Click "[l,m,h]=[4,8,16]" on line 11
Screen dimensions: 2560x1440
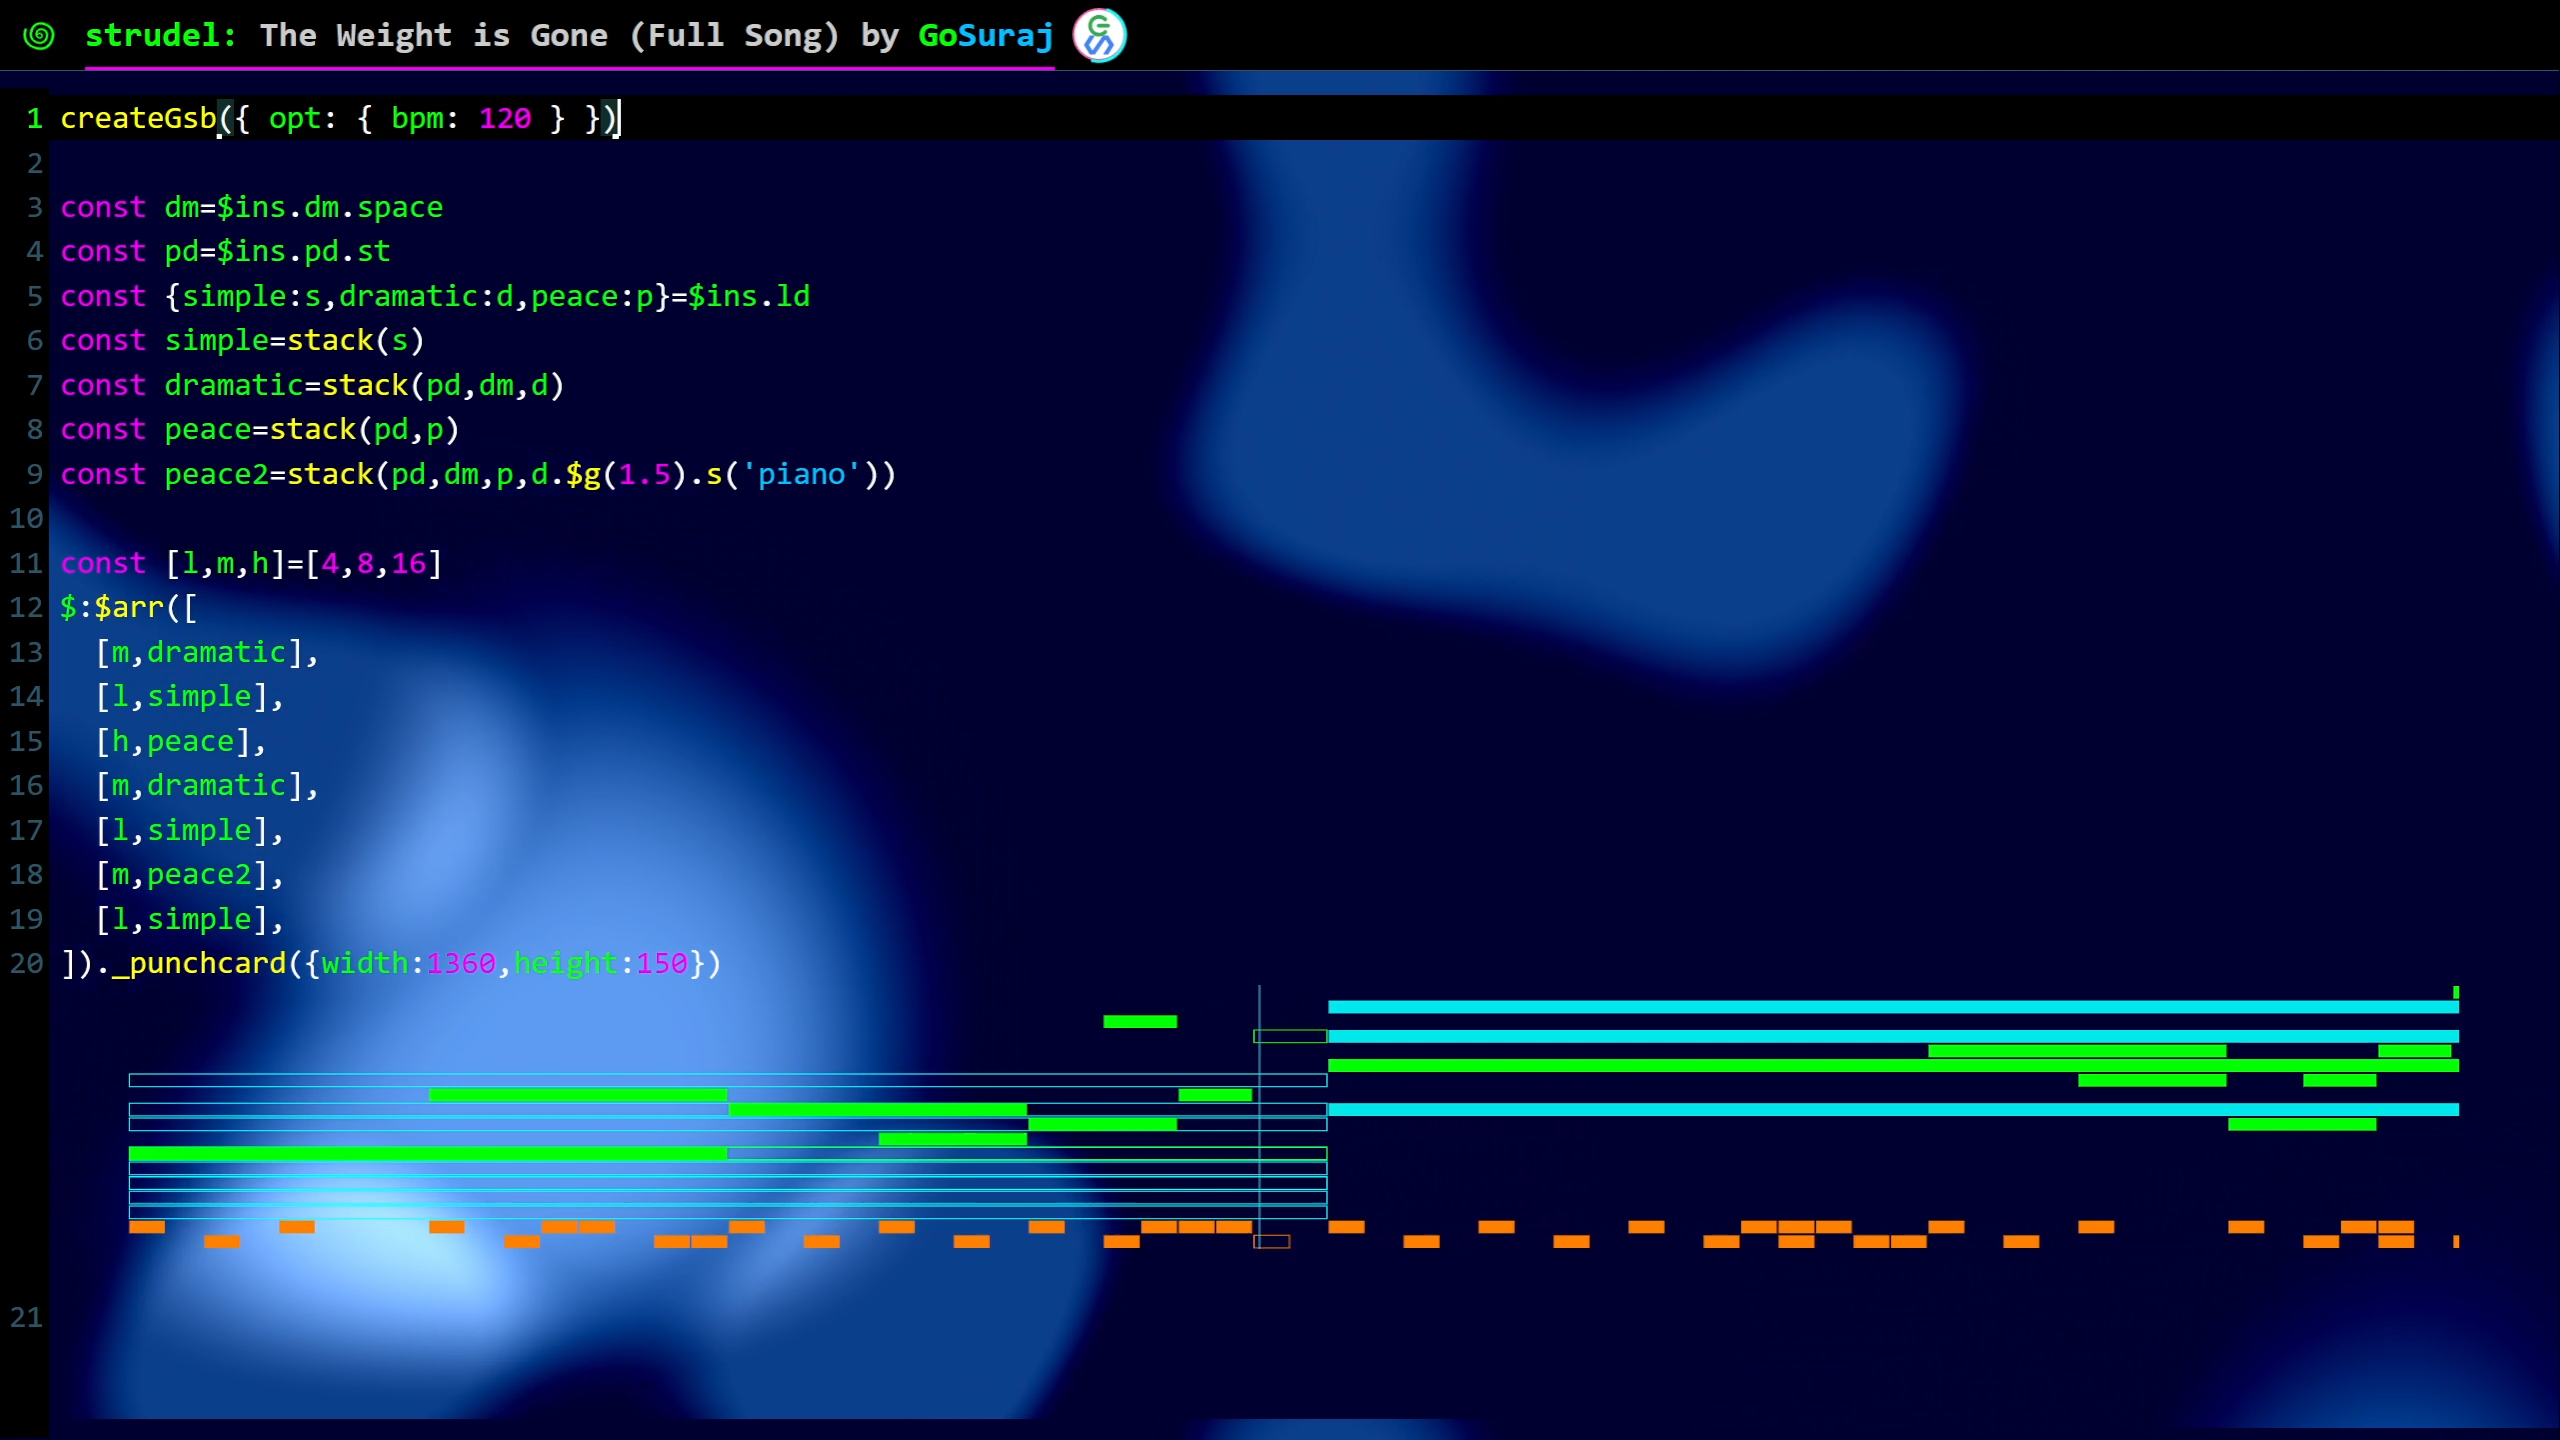(x=304, y=563)
